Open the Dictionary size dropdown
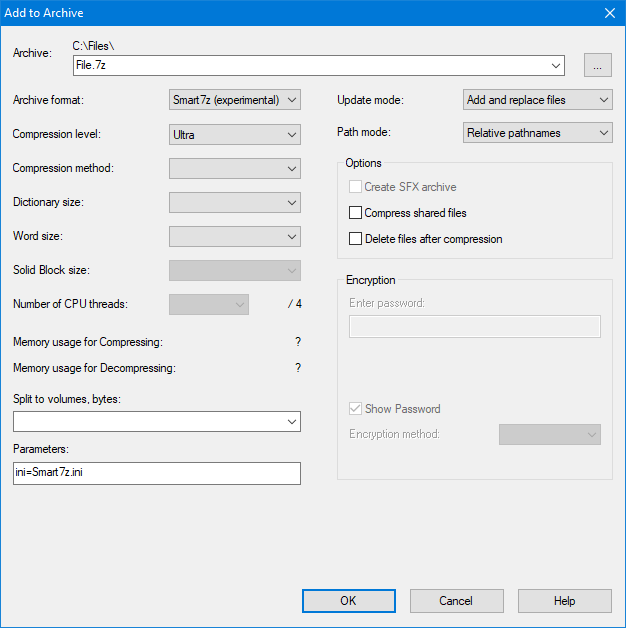Viewport: 626px width, 628px height. click(x=235, y=202)
